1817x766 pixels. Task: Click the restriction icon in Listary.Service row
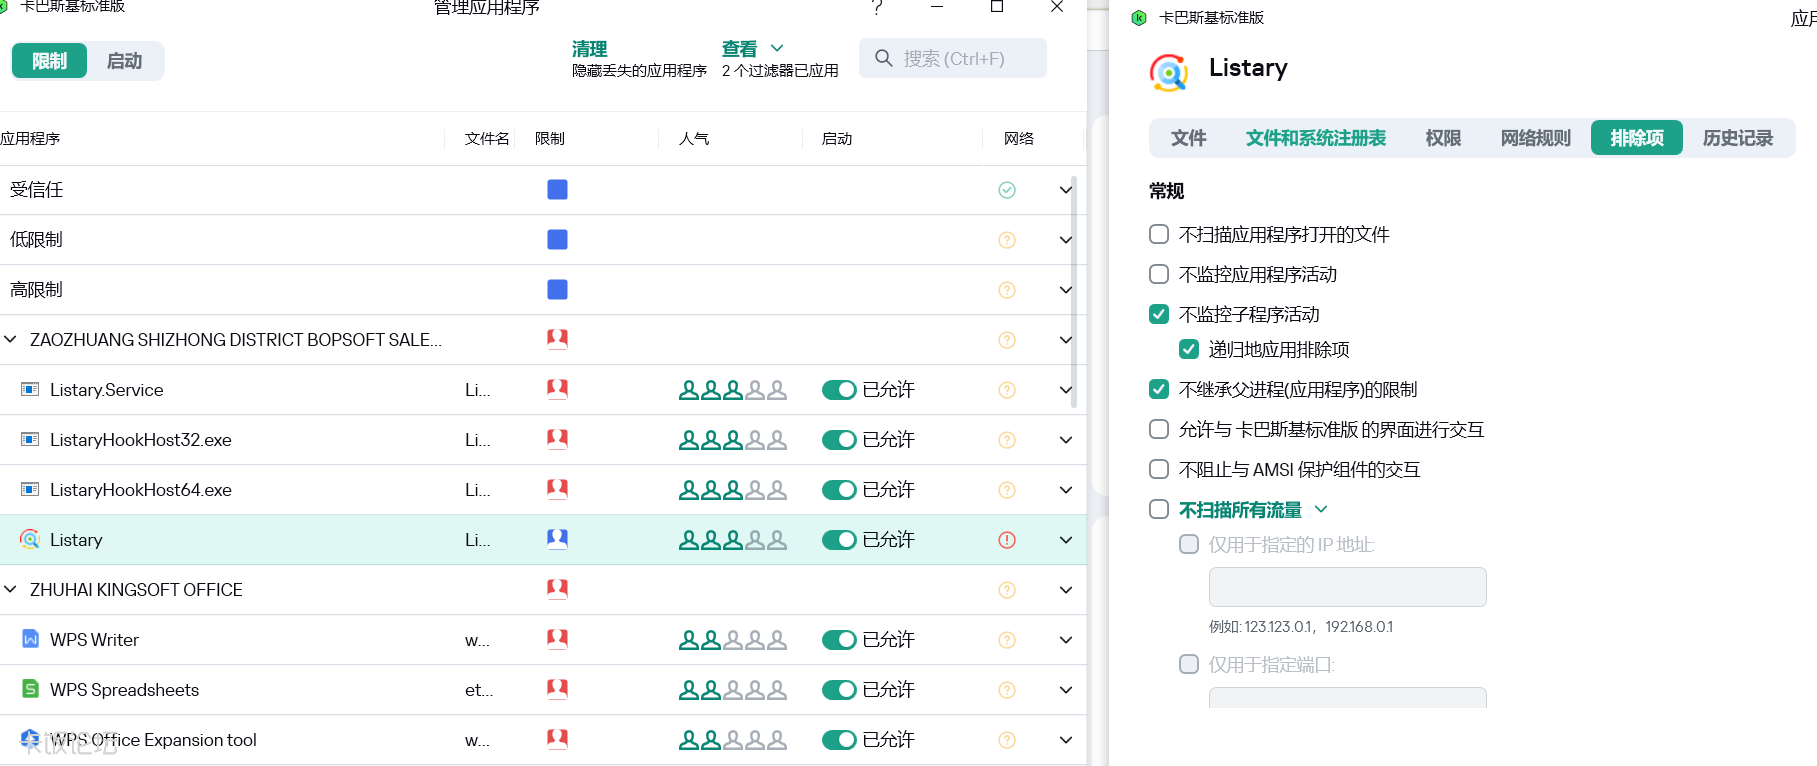(557, 389)
